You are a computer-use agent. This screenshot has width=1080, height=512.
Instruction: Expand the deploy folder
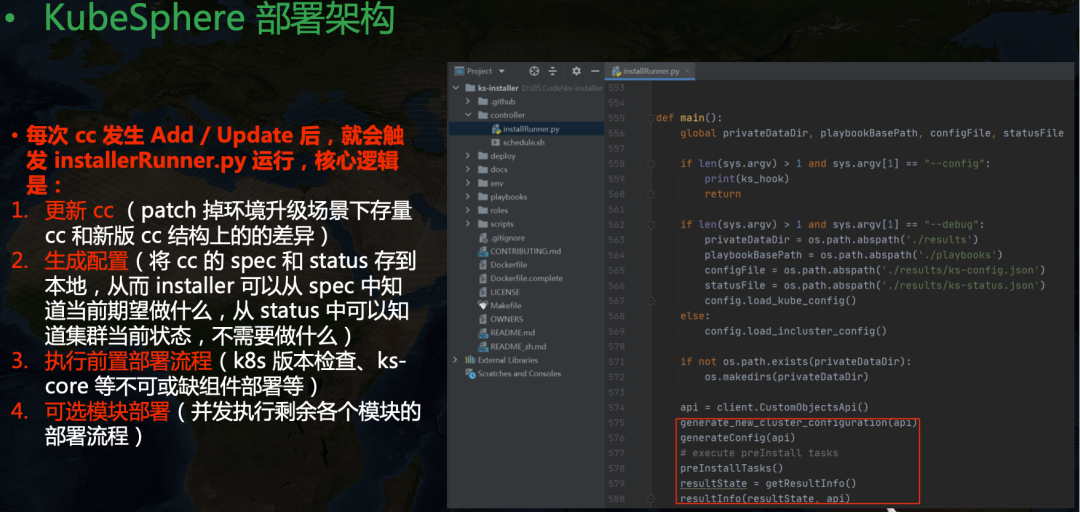point(468,156)
